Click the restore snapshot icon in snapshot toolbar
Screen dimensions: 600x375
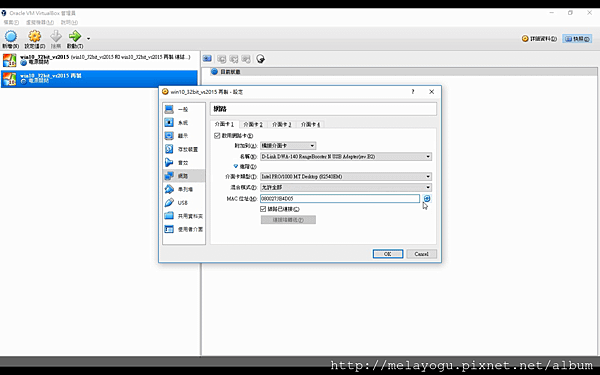[221, 59]
